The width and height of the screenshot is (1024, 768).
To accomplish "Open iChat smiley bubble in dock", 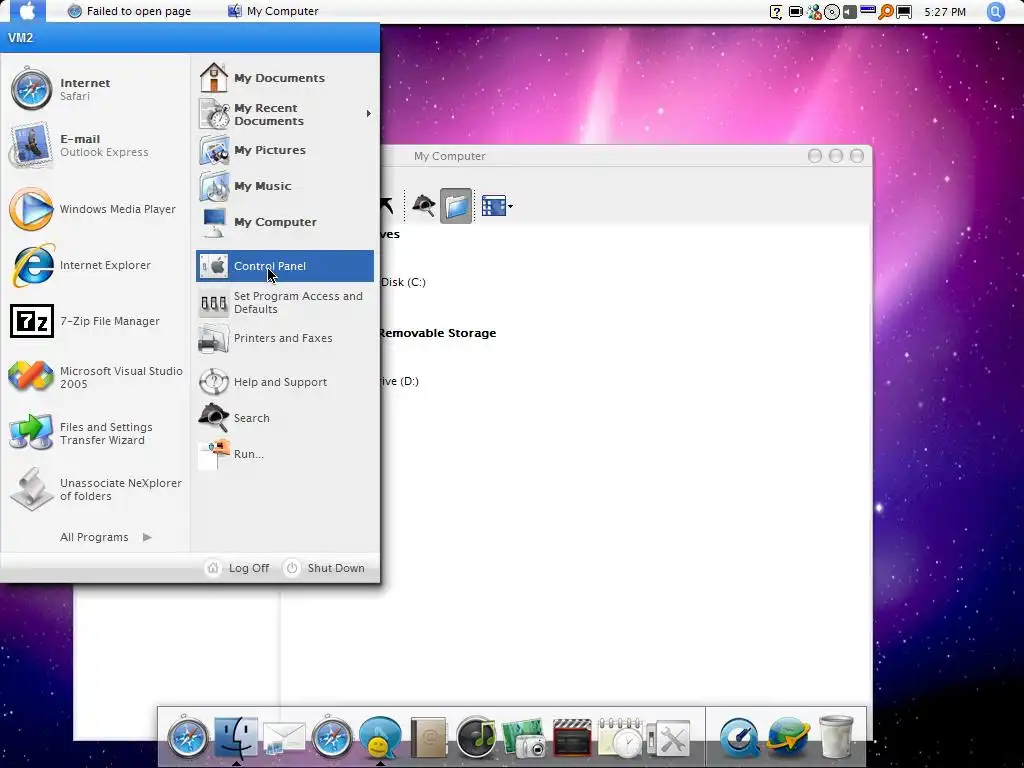I will pos(380,737).
